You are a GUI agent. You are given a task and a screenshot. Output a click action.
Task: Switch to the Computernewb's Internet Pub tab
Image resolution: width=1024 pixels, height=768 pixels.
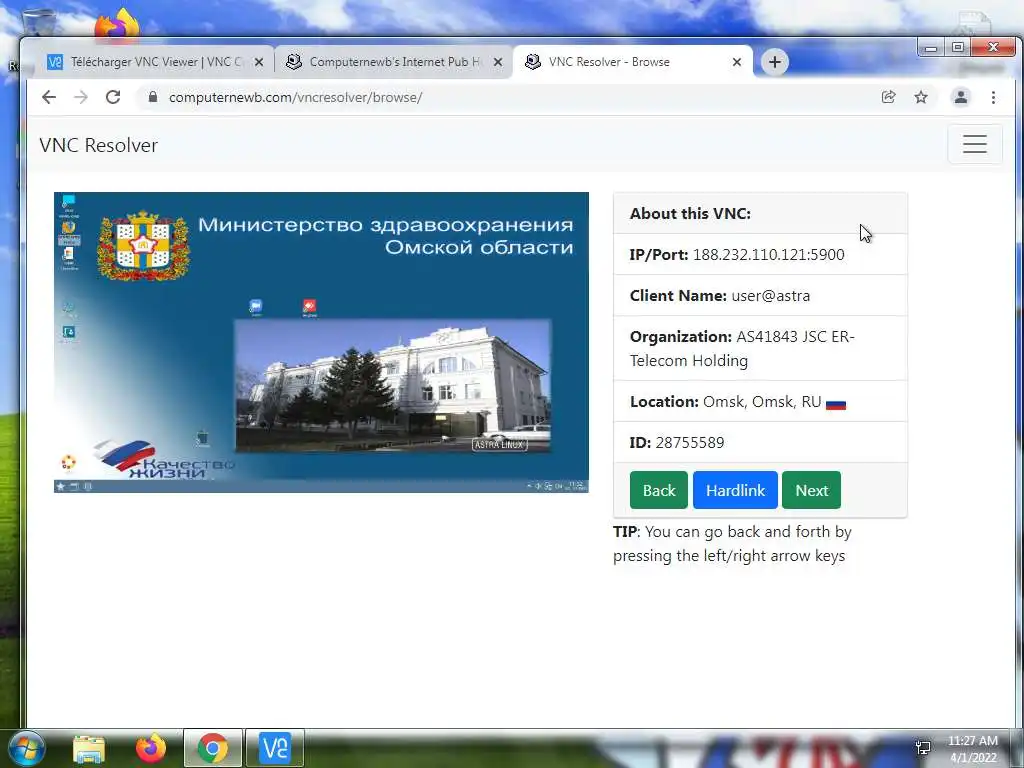pyautogui.click(x=395, y=62)
